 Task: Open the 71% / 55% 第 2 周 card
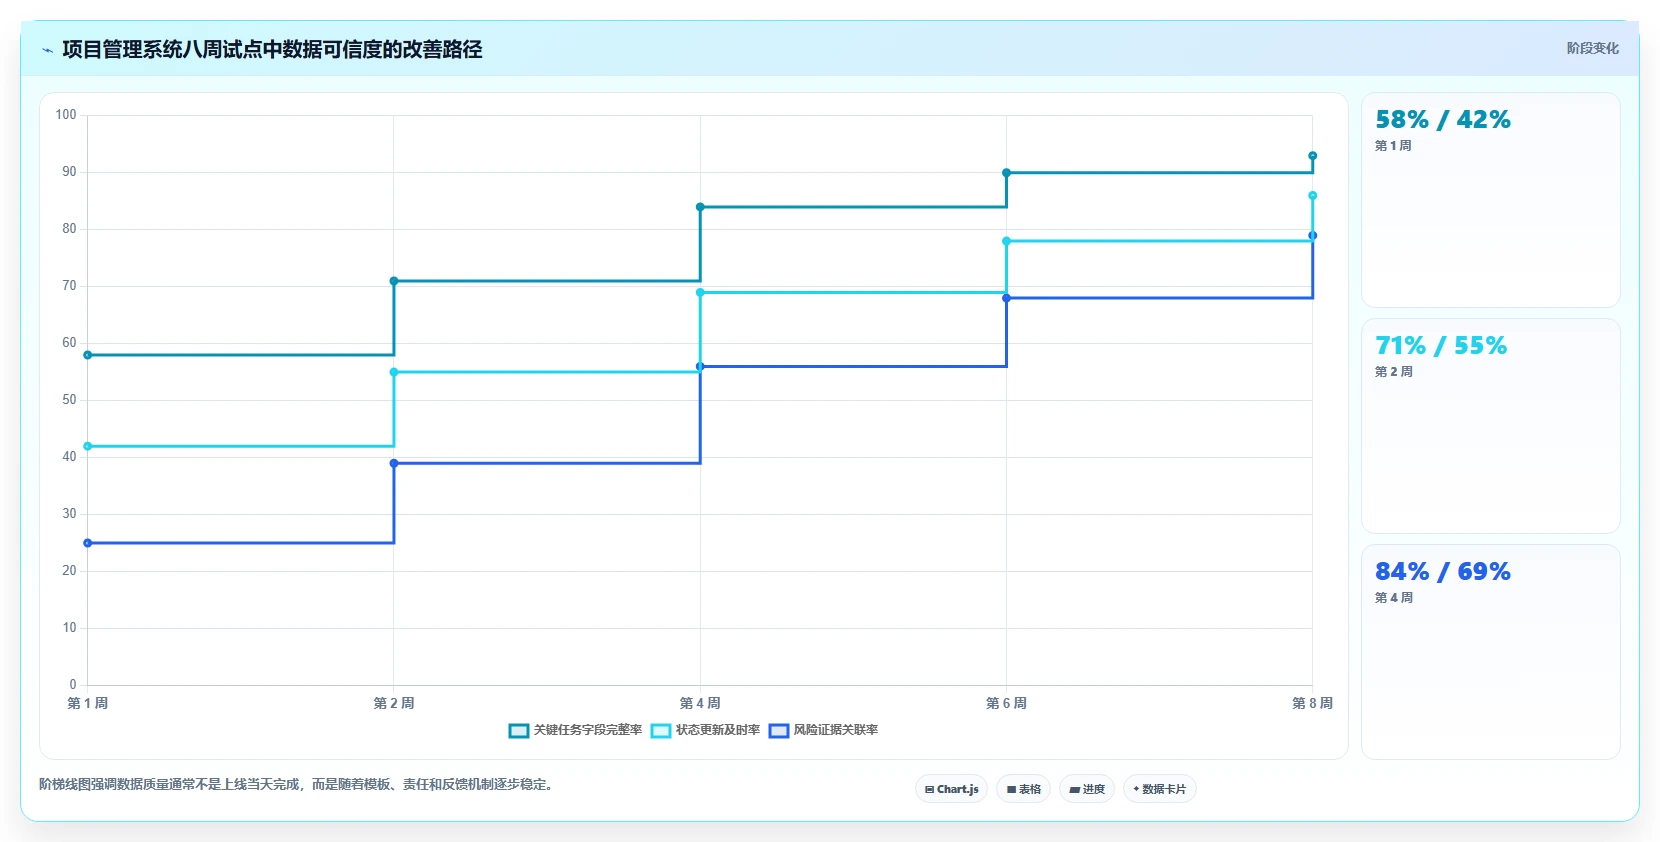click(x=1491, y=426)
